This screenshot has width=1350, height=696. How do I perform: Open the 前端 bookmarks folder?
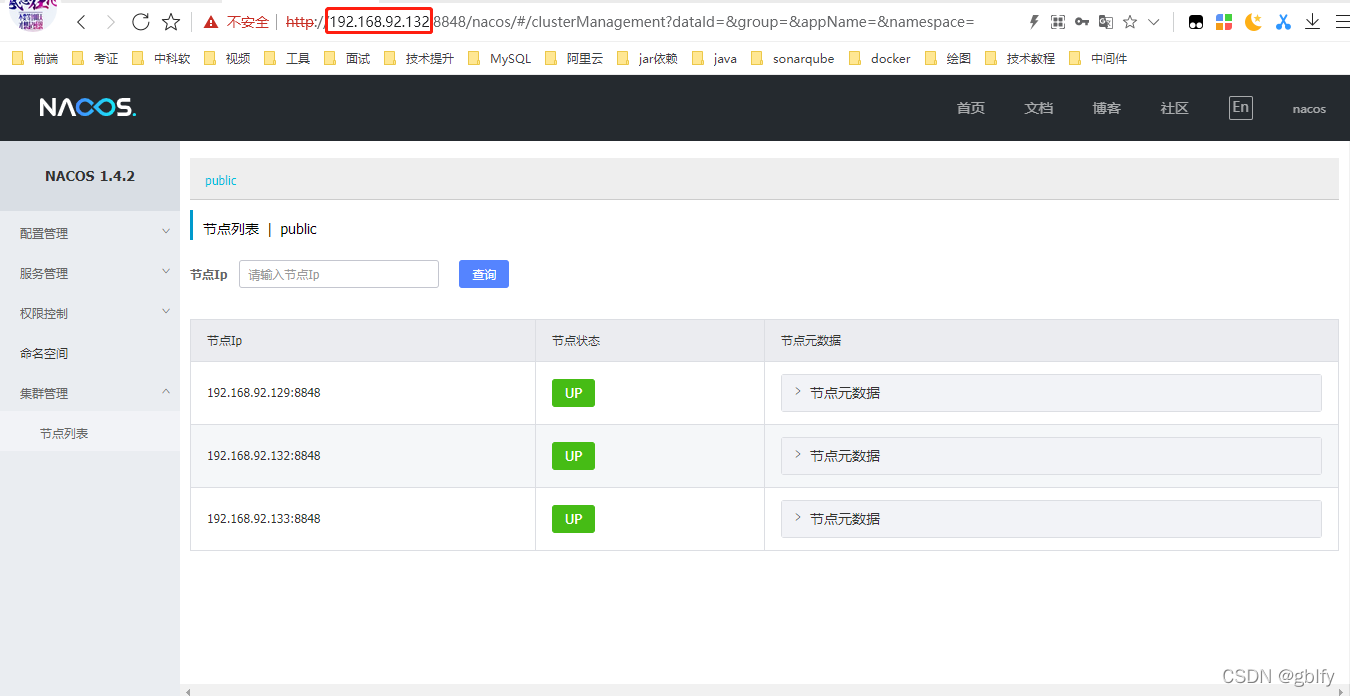coord(35,59)
